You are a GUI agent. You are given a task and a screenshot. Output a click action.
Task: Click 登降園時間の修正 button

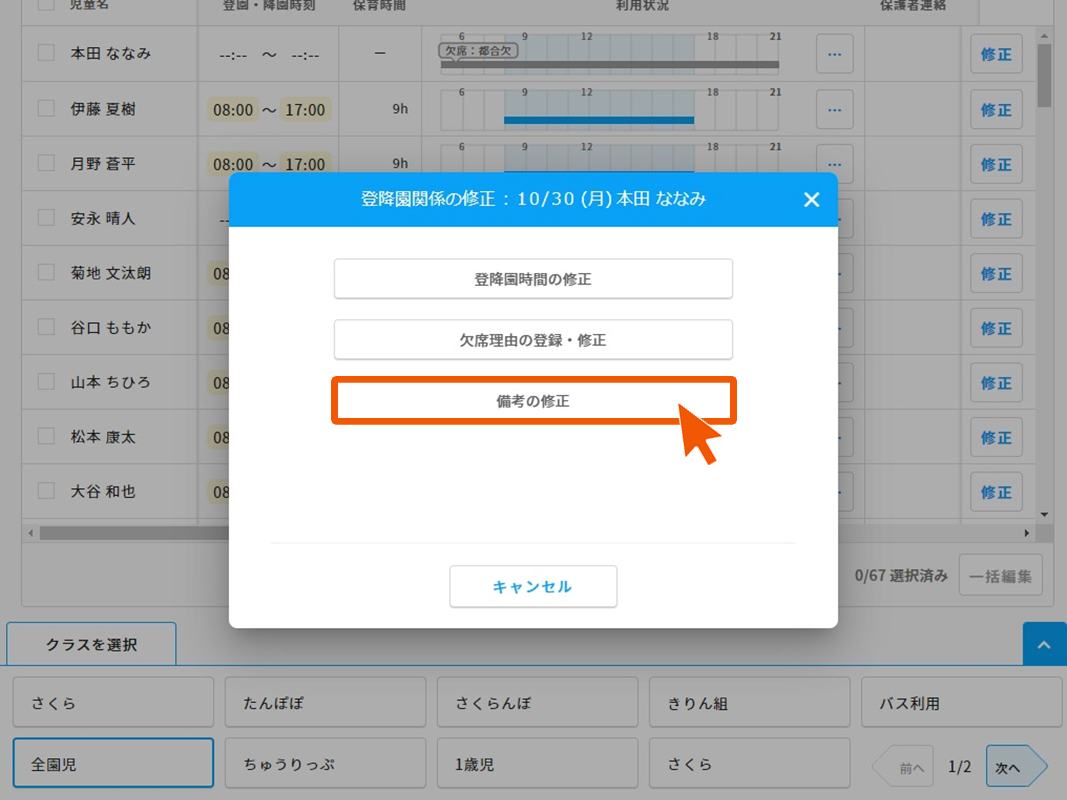pos(533,279)
